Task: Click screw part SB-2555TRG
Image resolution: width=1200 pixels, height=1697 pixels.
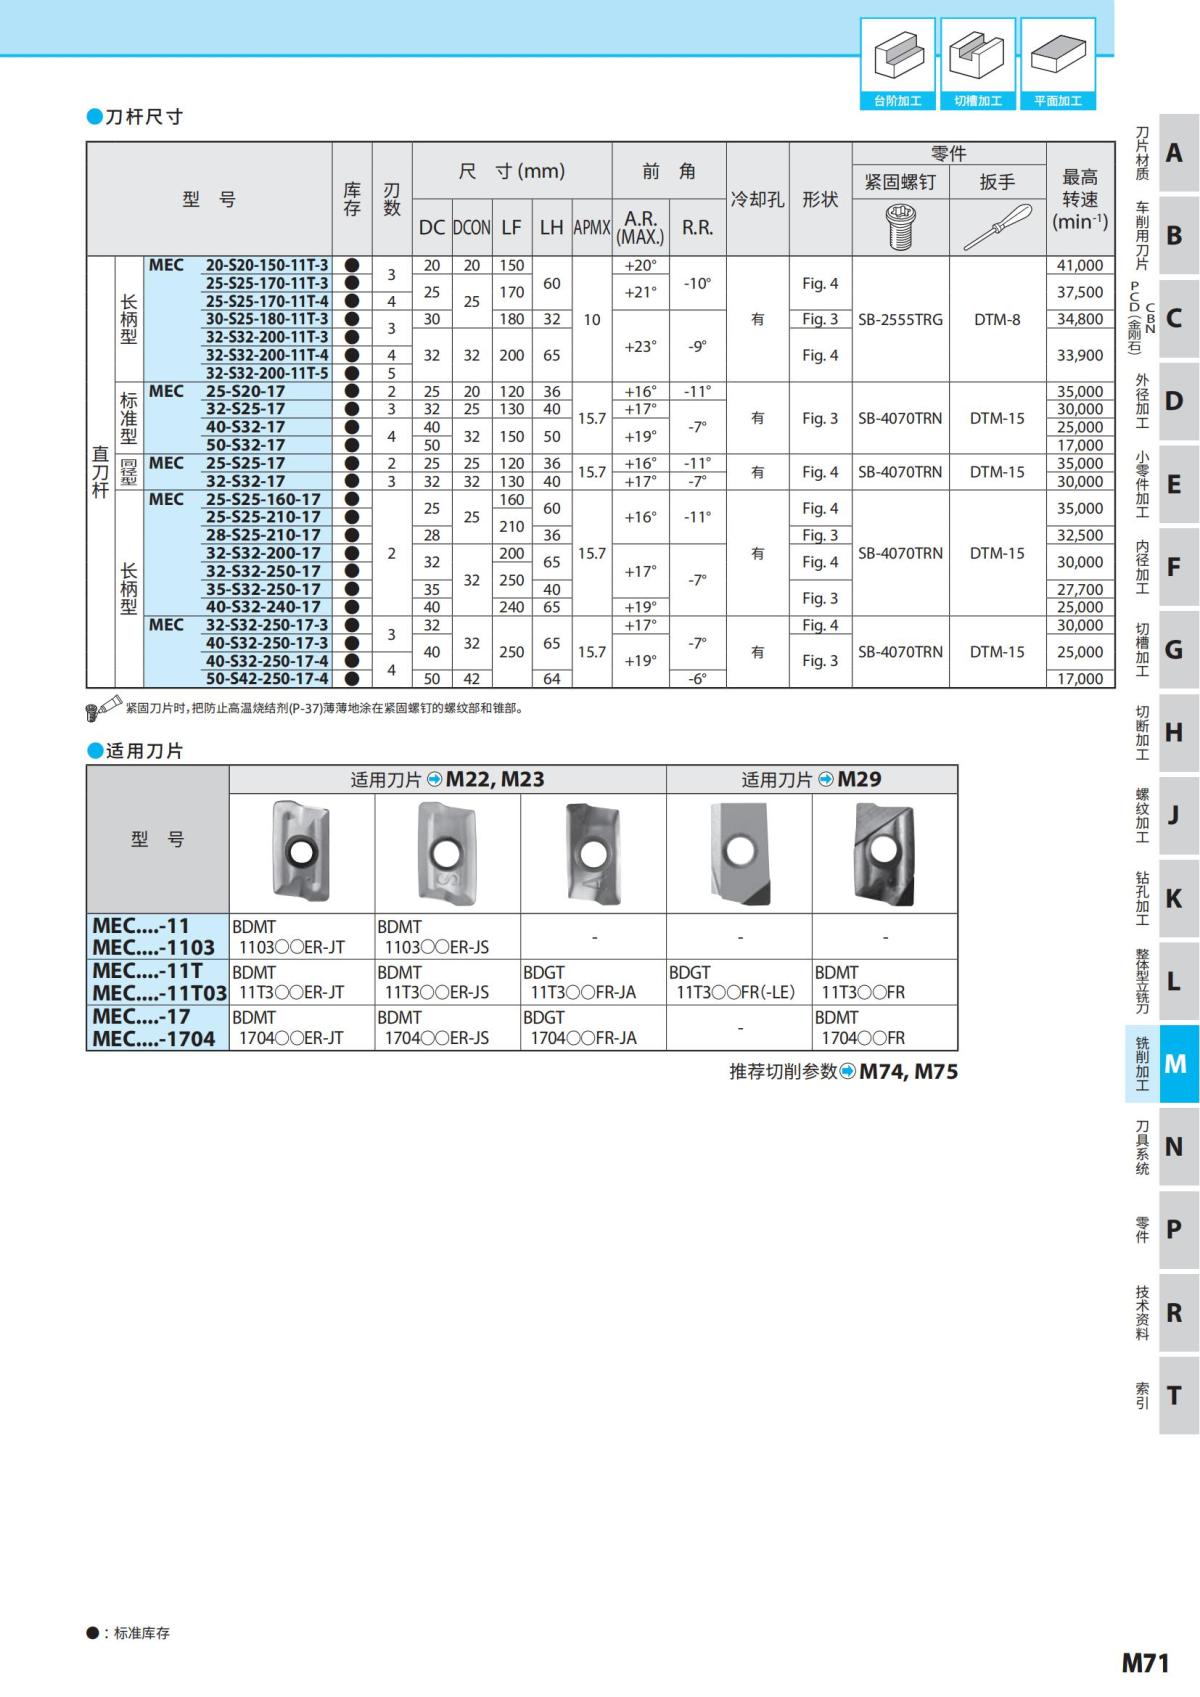Action: (900, 319)
